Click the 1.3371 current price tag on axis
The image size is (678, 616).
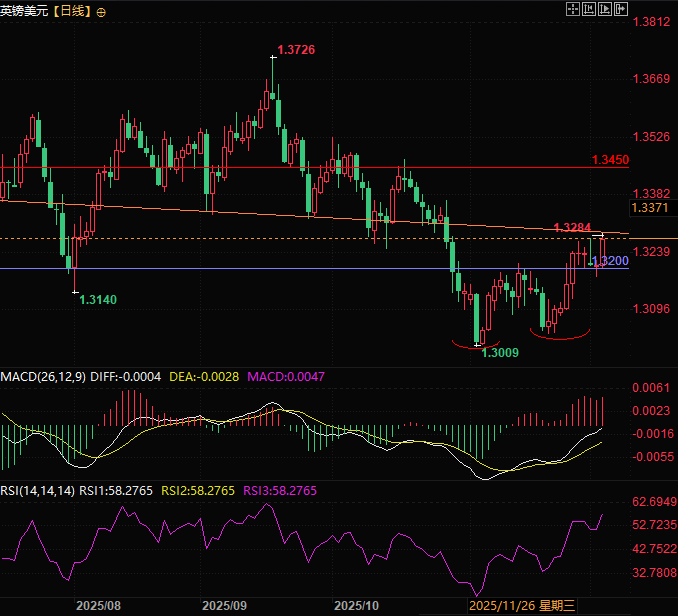(649, 208)
